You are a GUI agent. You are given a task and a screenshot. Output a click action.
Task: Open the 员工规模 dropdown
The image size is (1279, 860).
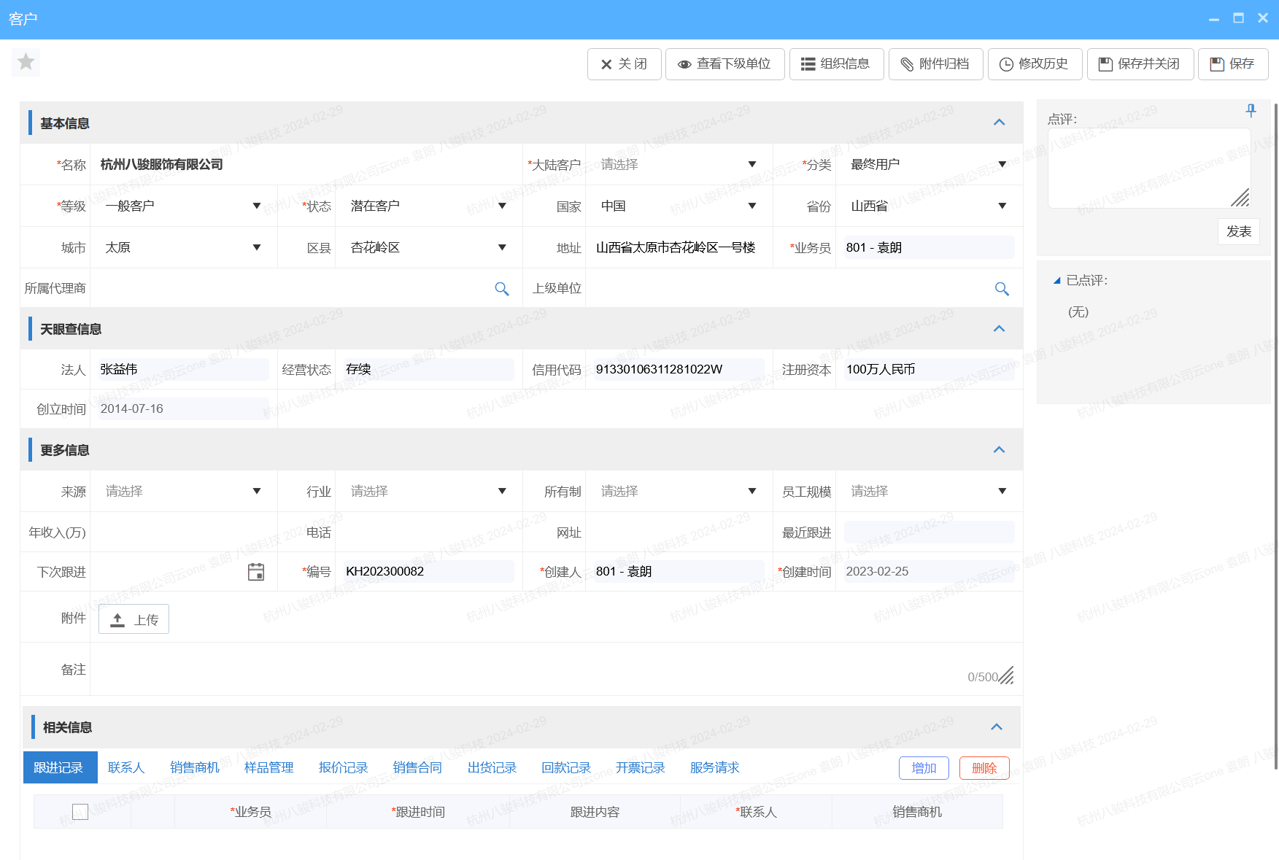click(x=1001, y=491)
